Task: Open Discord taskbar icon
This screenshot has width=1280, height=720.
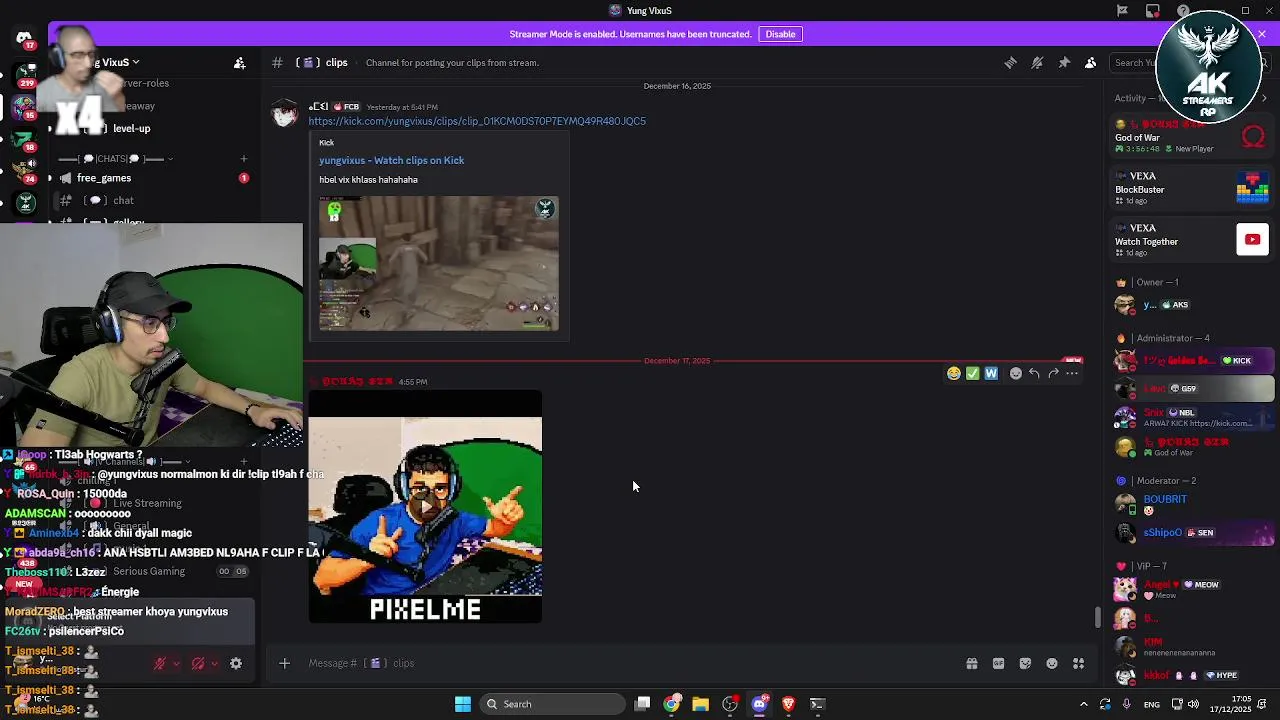Action: pyautogui.click(x=759, y=704)
